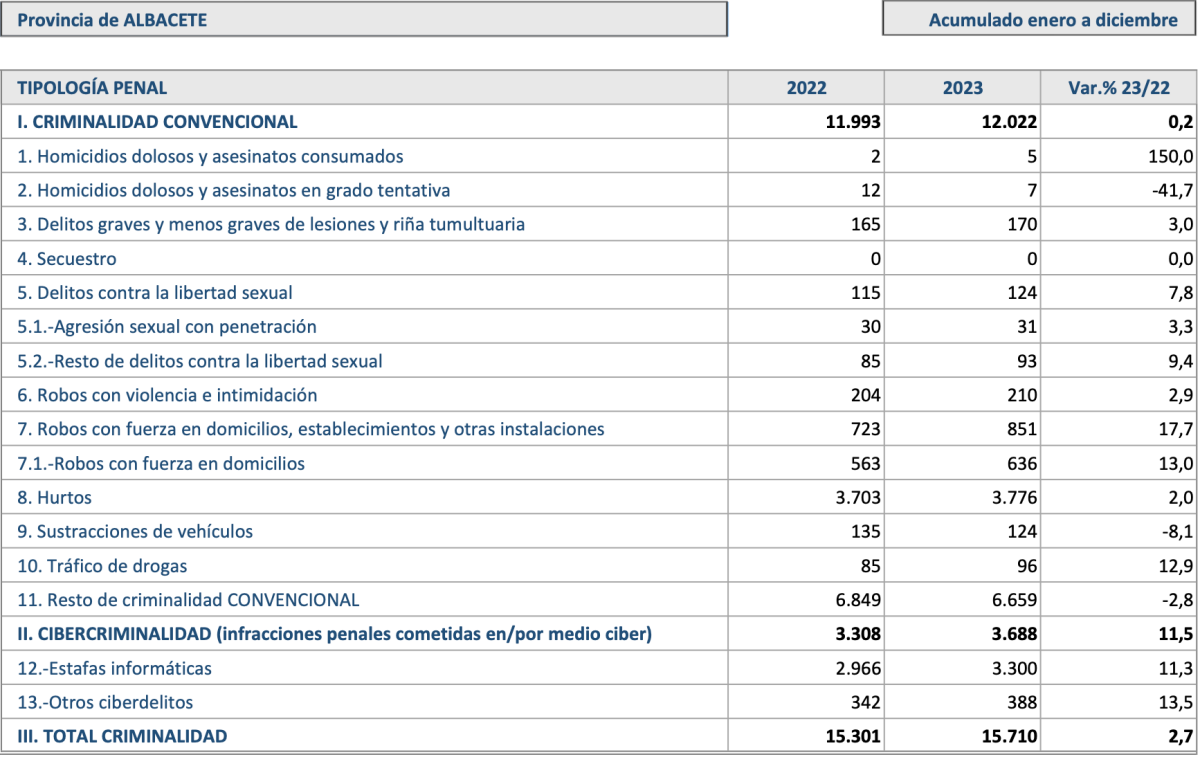1200x757 pixels.
Task: Click row '10. Tráfico de drogas'
Action: click(x=599, y=564)
